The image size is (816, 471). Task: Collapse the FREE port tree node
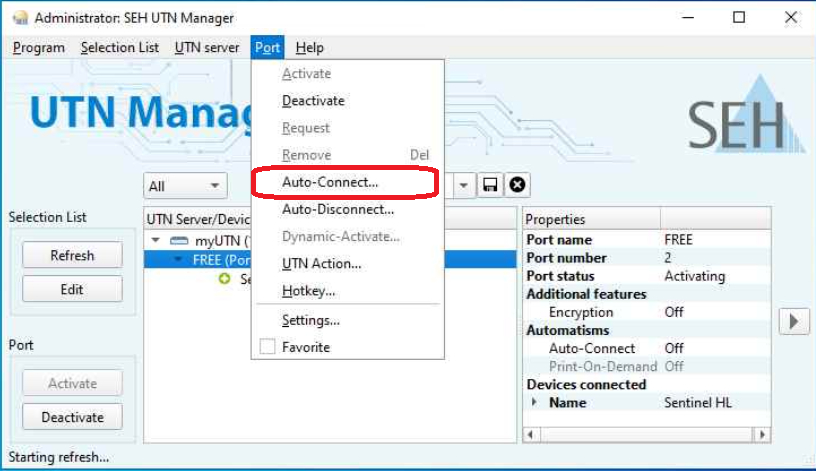pos(178,259)
